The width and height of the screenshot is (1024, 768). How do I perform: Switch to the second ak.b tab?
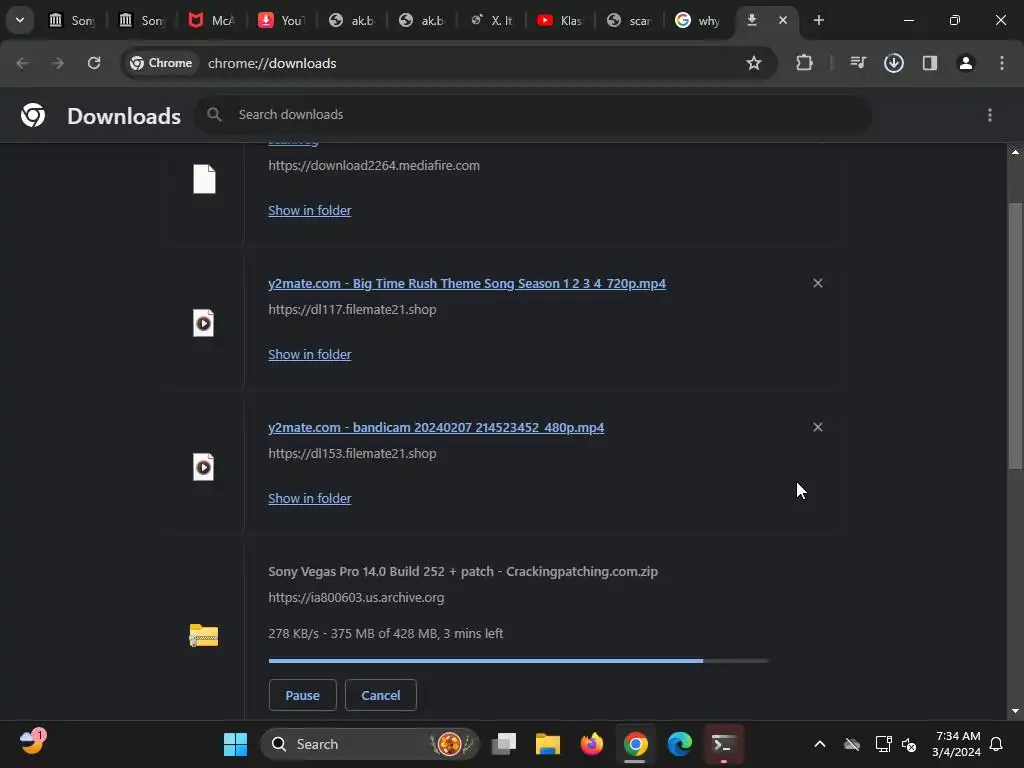(x=422, y=20)
